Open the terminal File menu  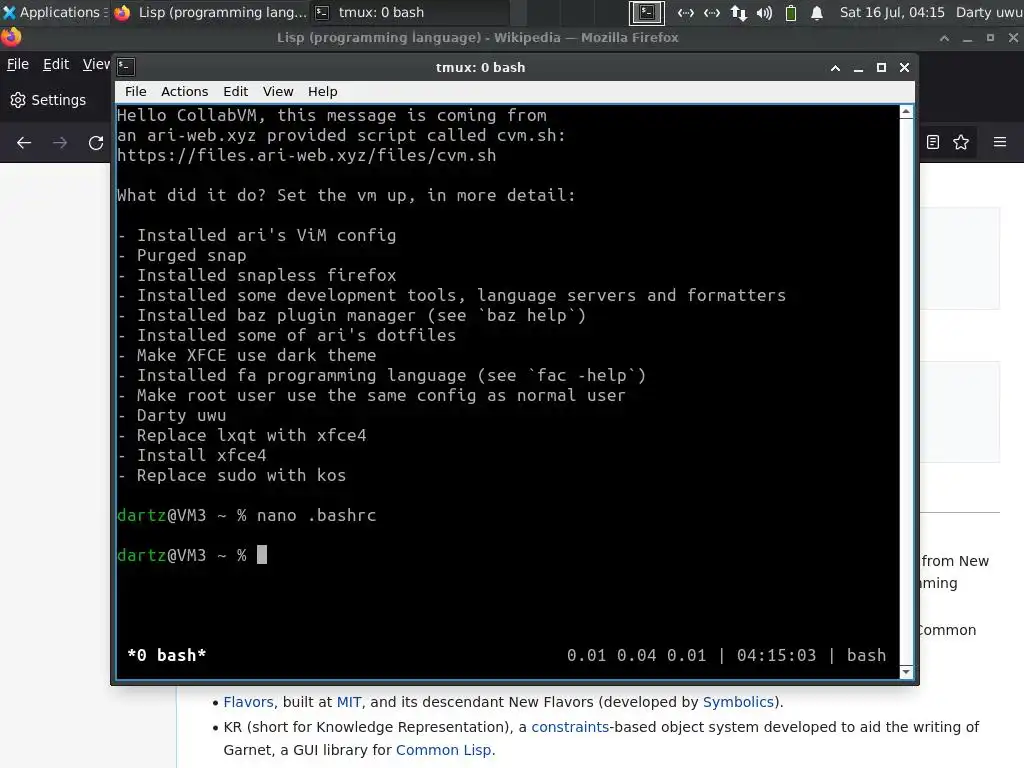[x=136, y=91]
